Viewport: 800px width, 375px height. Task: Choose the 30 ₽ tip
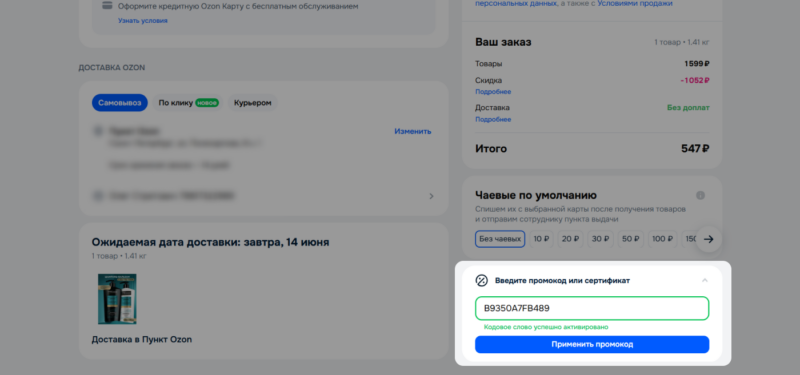[601, 239]
